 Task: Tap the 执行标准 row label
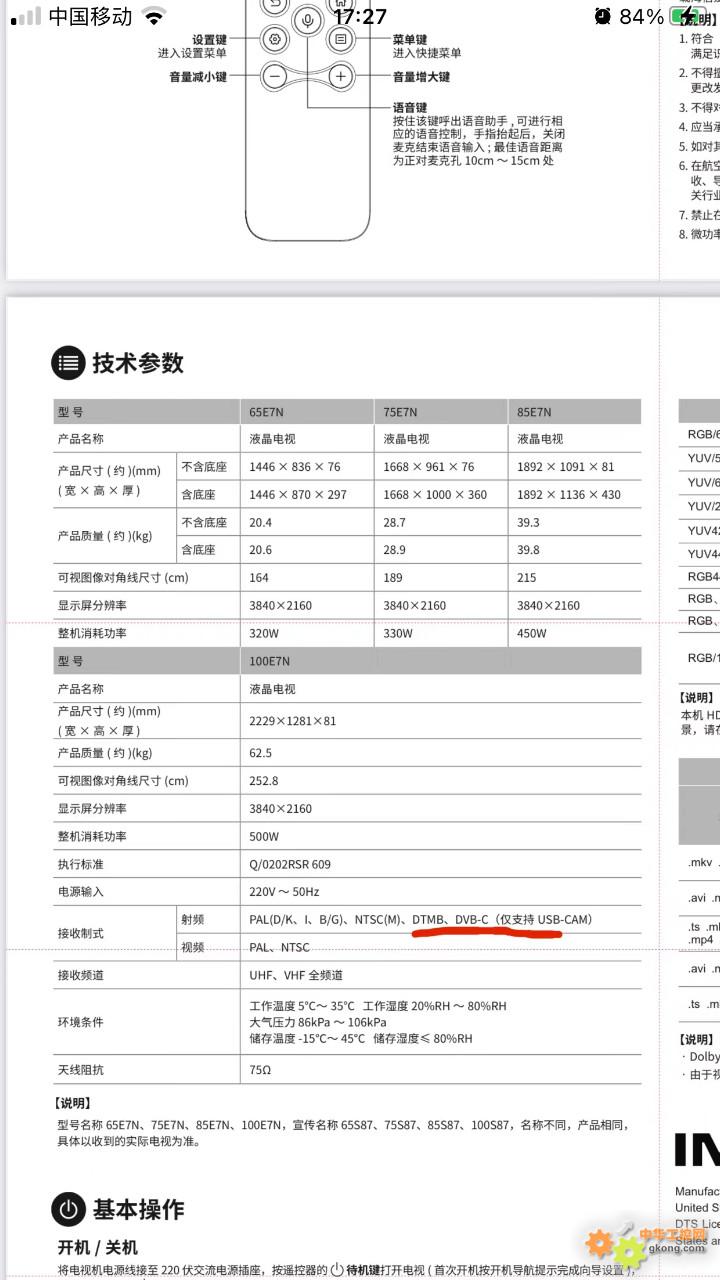point(81,864)
